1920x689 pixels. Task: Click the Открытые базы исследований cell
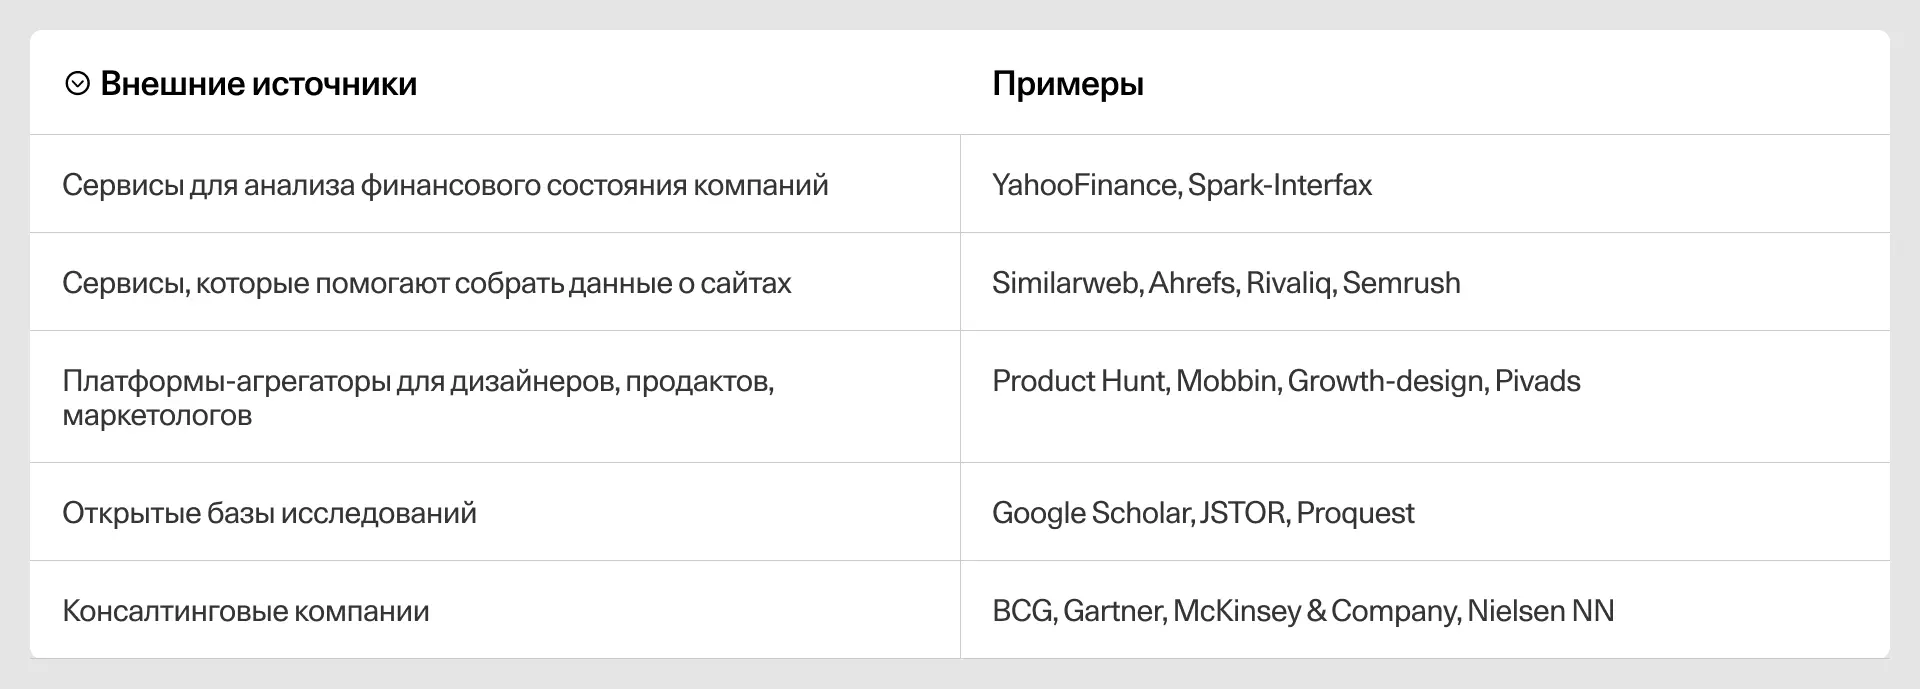coord(269,513)
